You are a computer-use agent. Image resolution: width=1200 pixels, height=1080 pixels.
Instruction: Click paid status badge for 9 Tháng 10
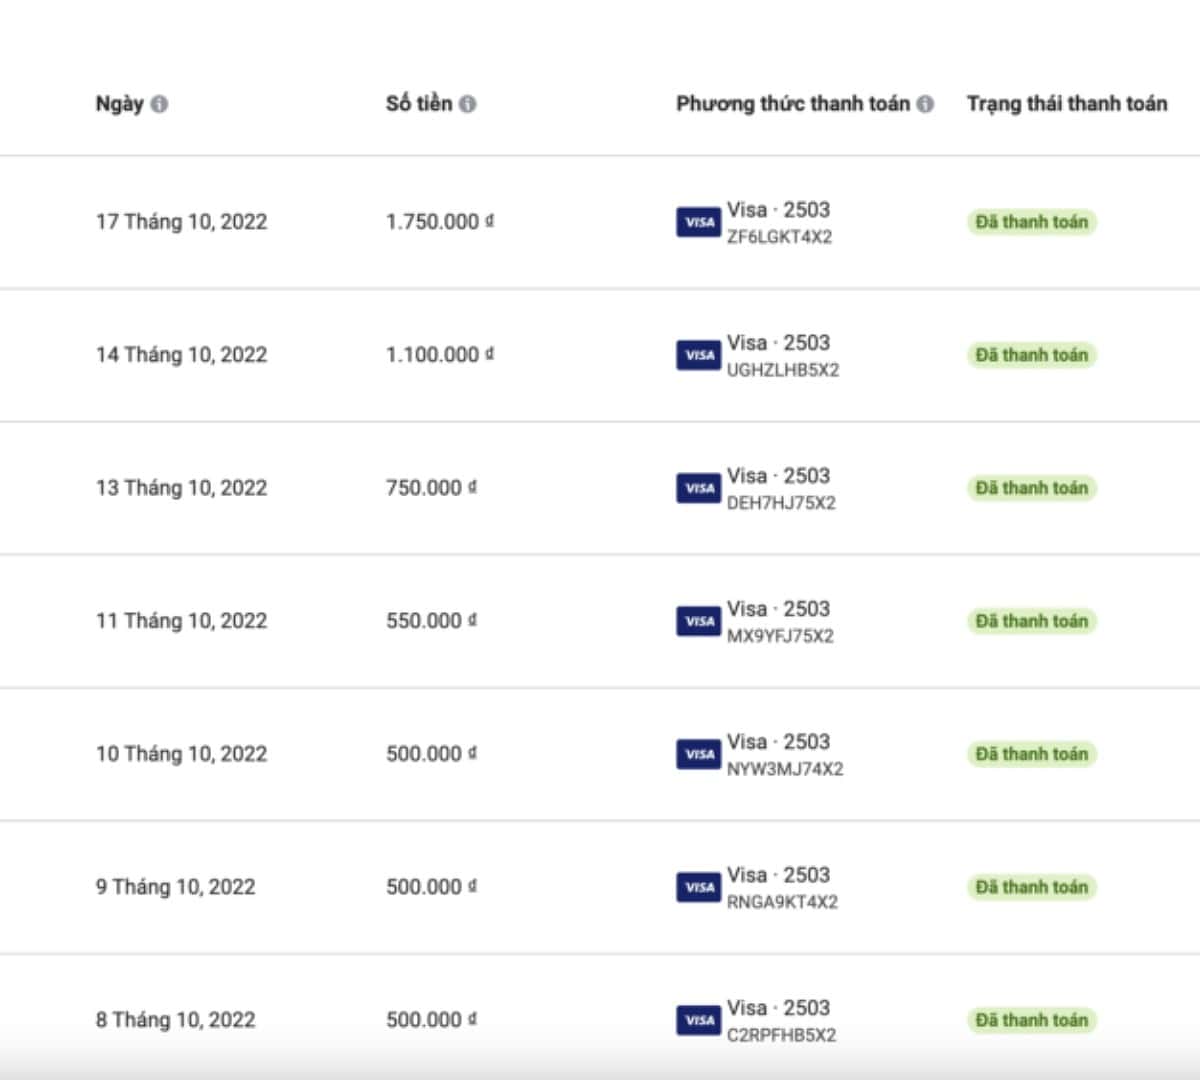1031,887
